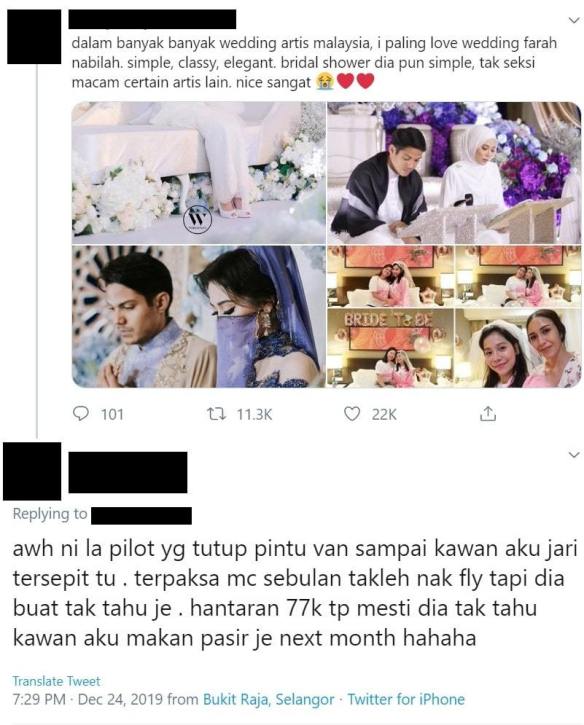Screen dimensions: 584x725
Task: Expand the top tweet's chevron menu
Action: click(x=574, y=20)
